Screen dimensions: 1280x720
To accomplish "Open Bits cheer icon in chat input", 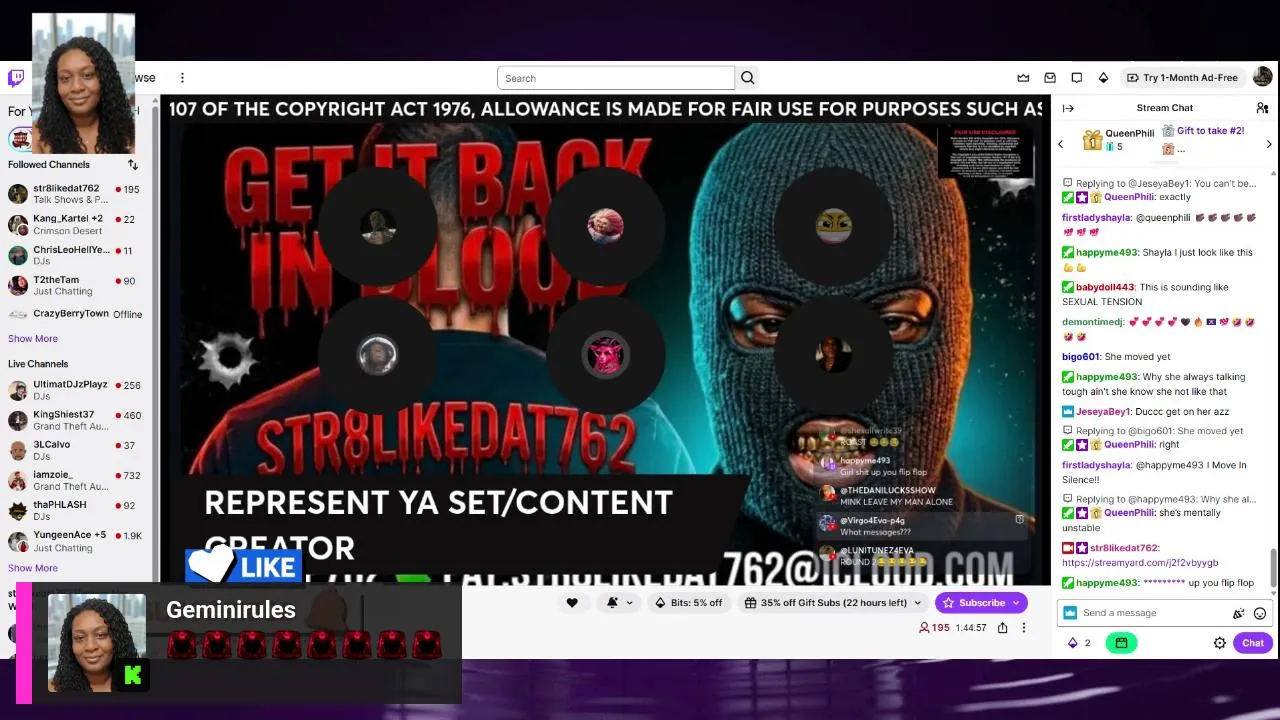I will [1239, 613].
